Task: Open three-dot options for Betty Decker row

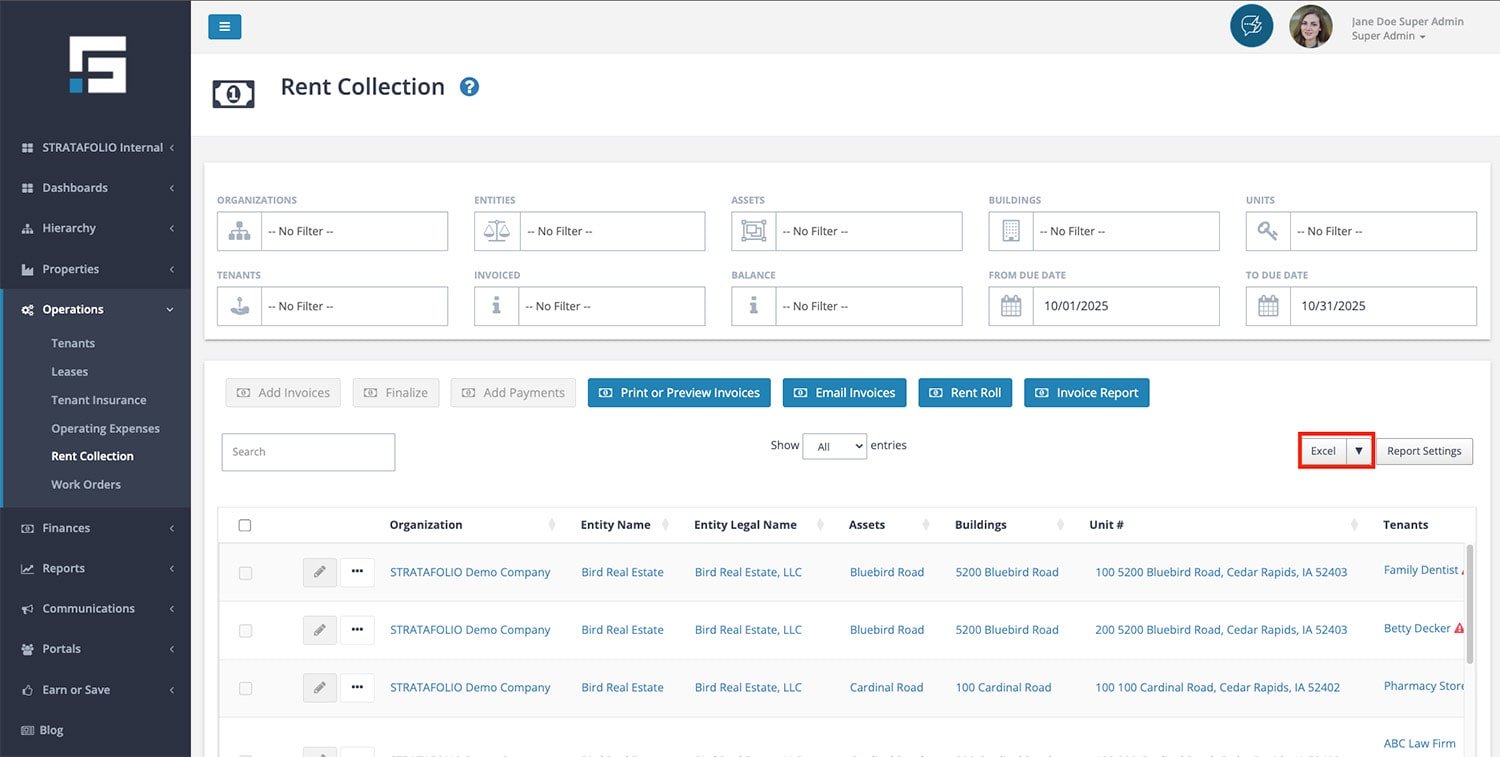Action: coord(357,630)
